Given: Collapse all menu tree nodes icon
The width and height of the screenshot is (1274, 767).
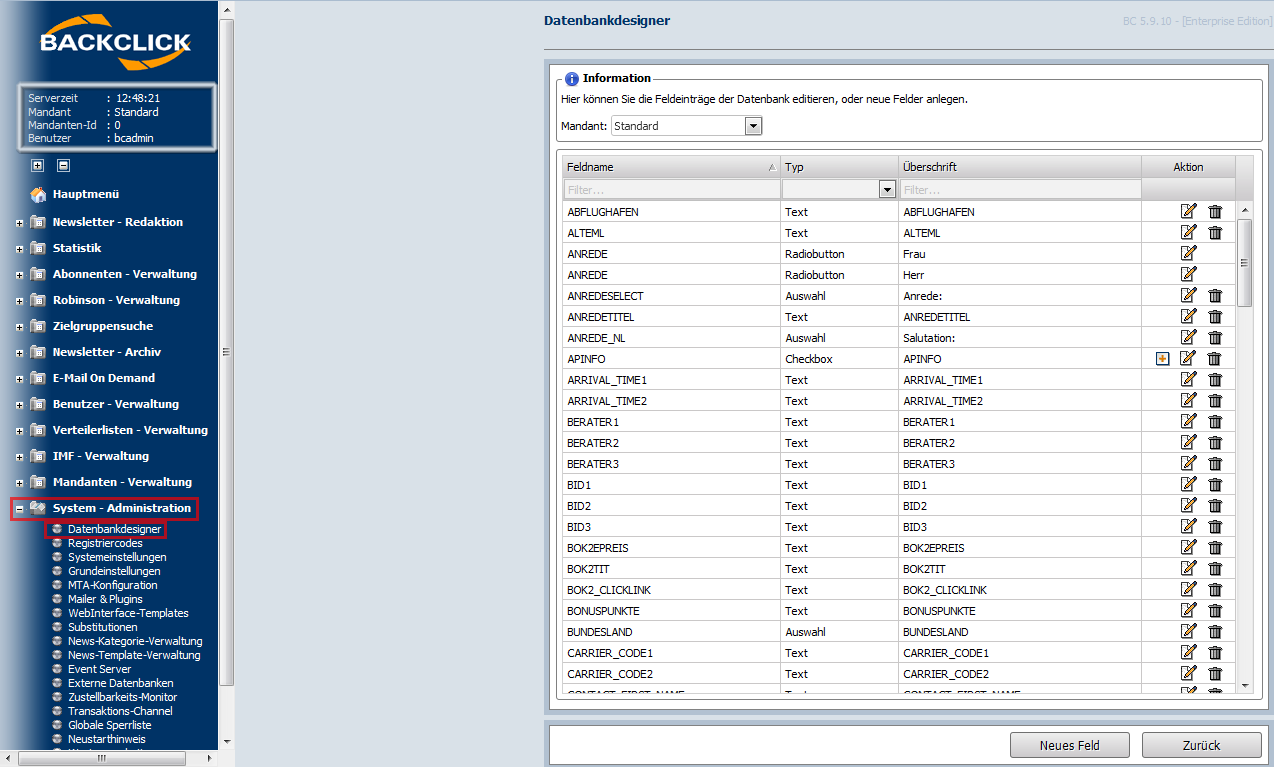Looking at the screenshot, I should click(x=63, y=166).
